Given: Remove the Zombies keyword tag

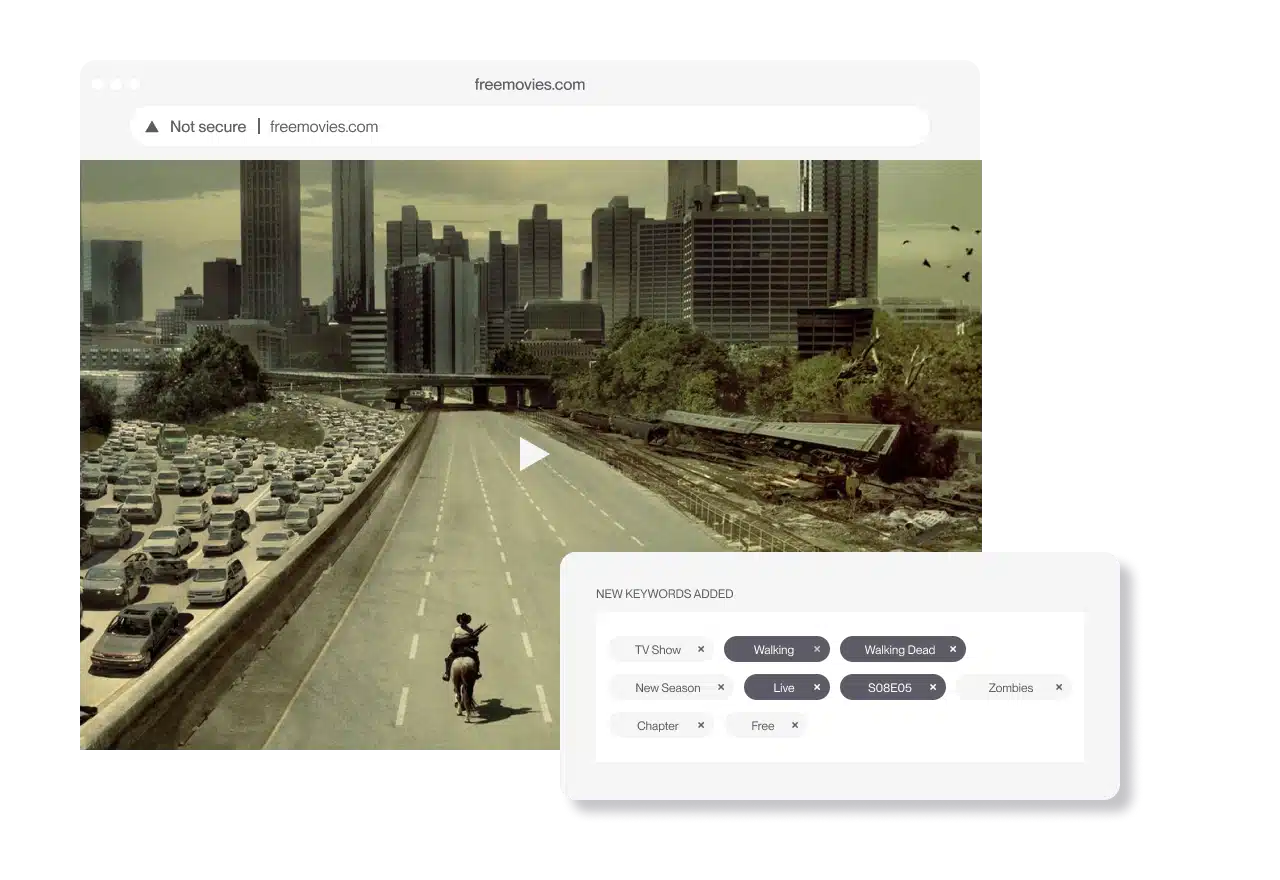Looking at the screenshot, I should tap(1059, 687).
